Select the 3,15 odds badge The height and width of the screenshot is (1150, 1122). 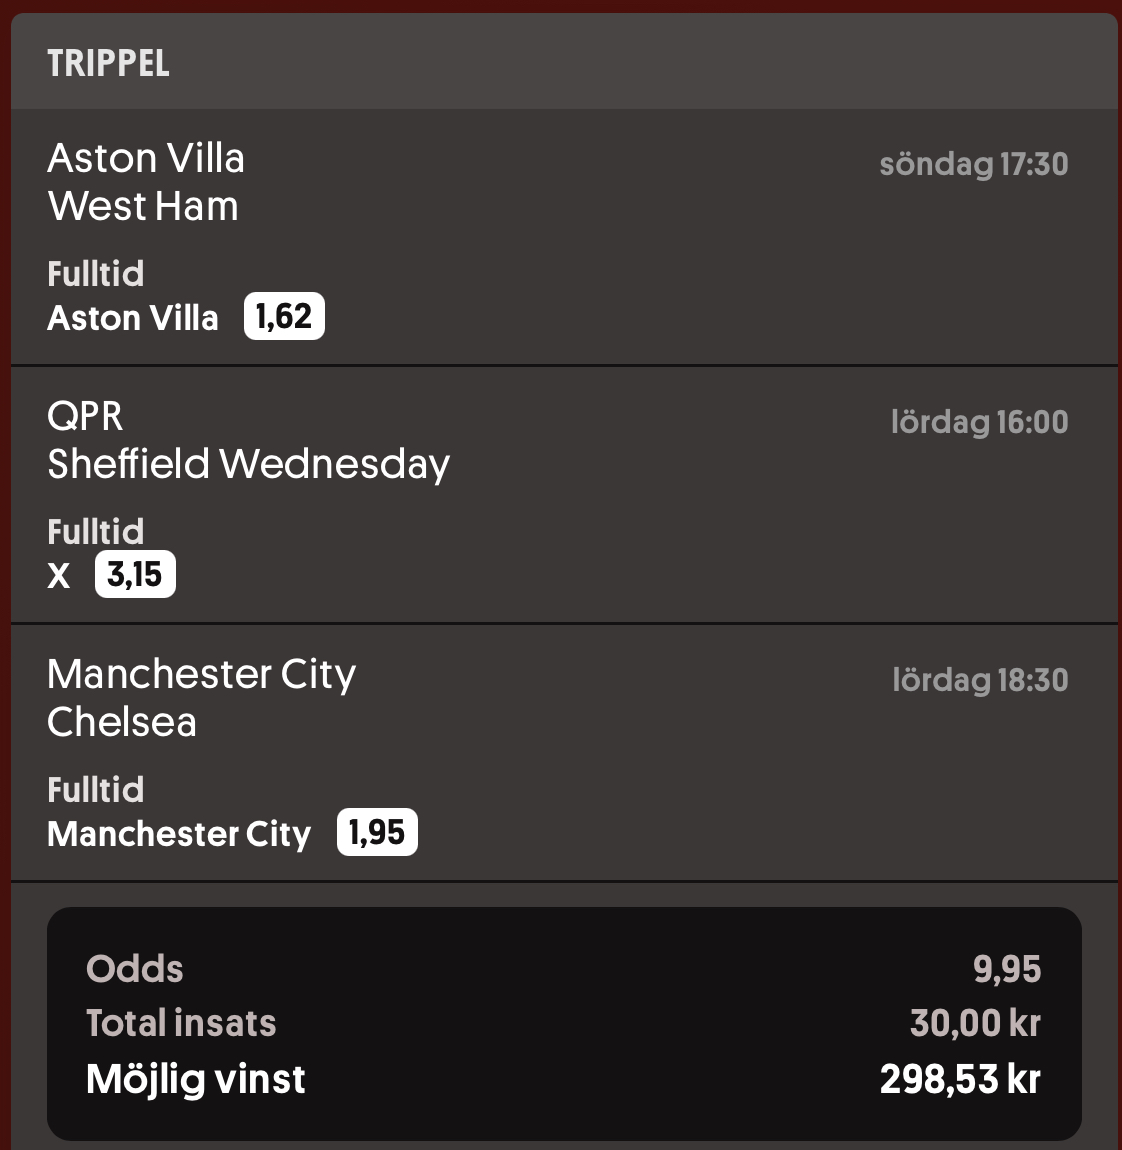point(135,574)
